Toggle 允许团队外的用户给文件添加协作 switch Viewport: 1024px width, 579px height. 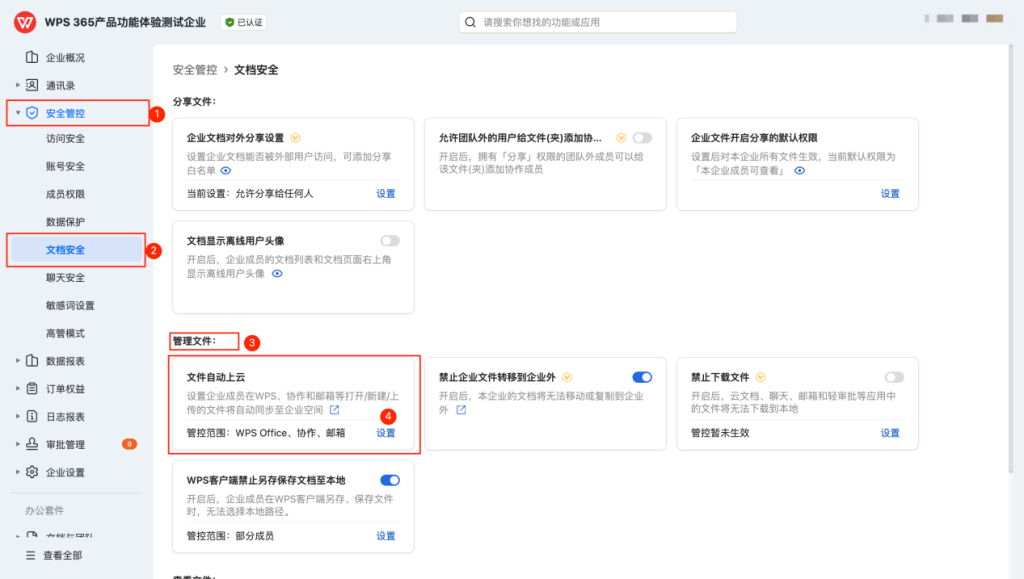click(x=642, y=138)
